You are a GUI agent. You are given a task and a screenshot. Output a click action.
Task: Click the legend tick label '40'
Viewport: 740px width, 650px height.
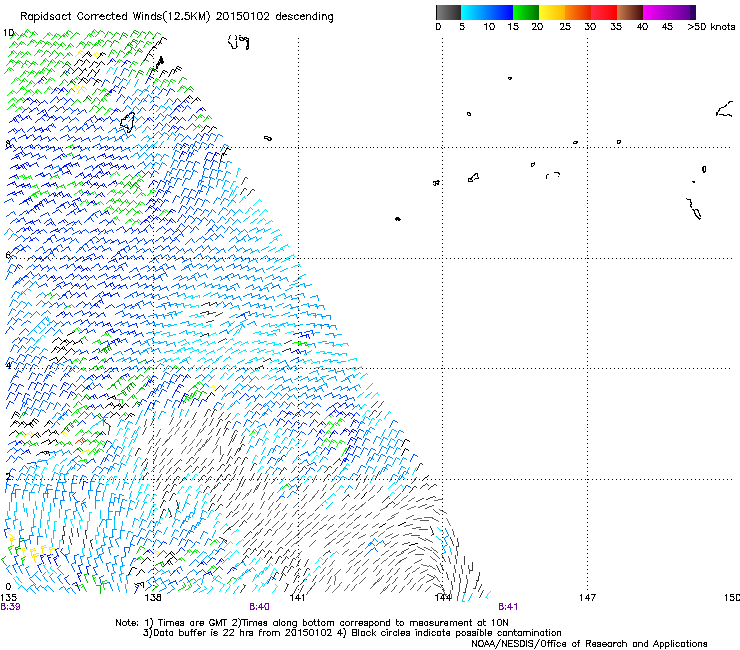[642, 27]
